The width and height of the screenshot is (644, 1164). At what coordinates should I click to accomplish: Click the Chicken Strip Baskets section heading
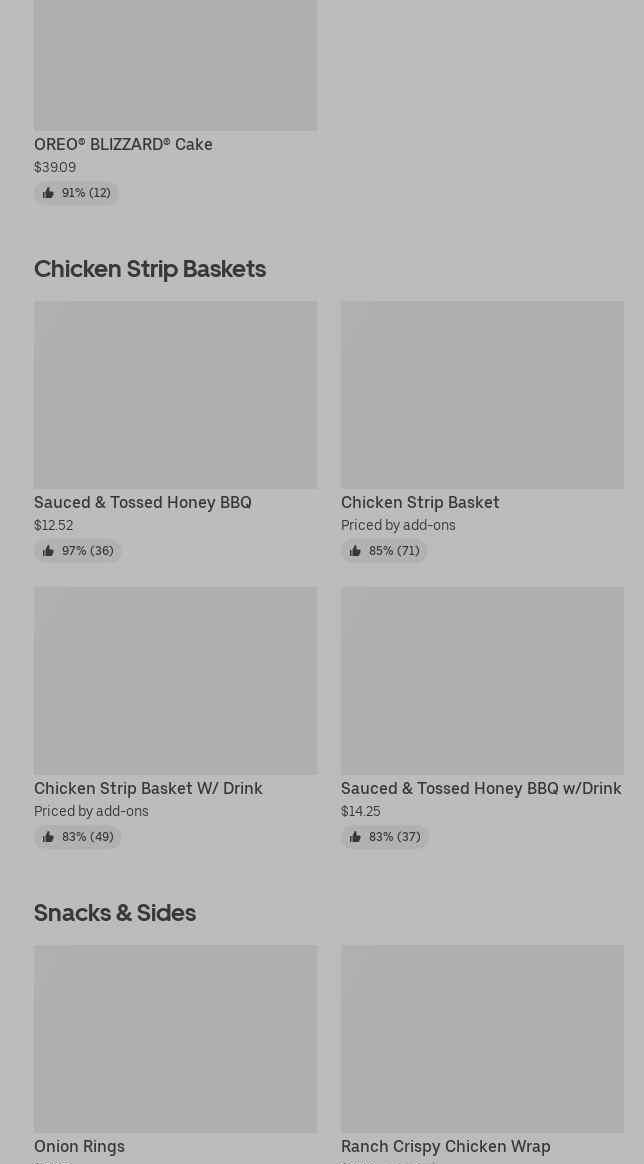coord(150,268)
